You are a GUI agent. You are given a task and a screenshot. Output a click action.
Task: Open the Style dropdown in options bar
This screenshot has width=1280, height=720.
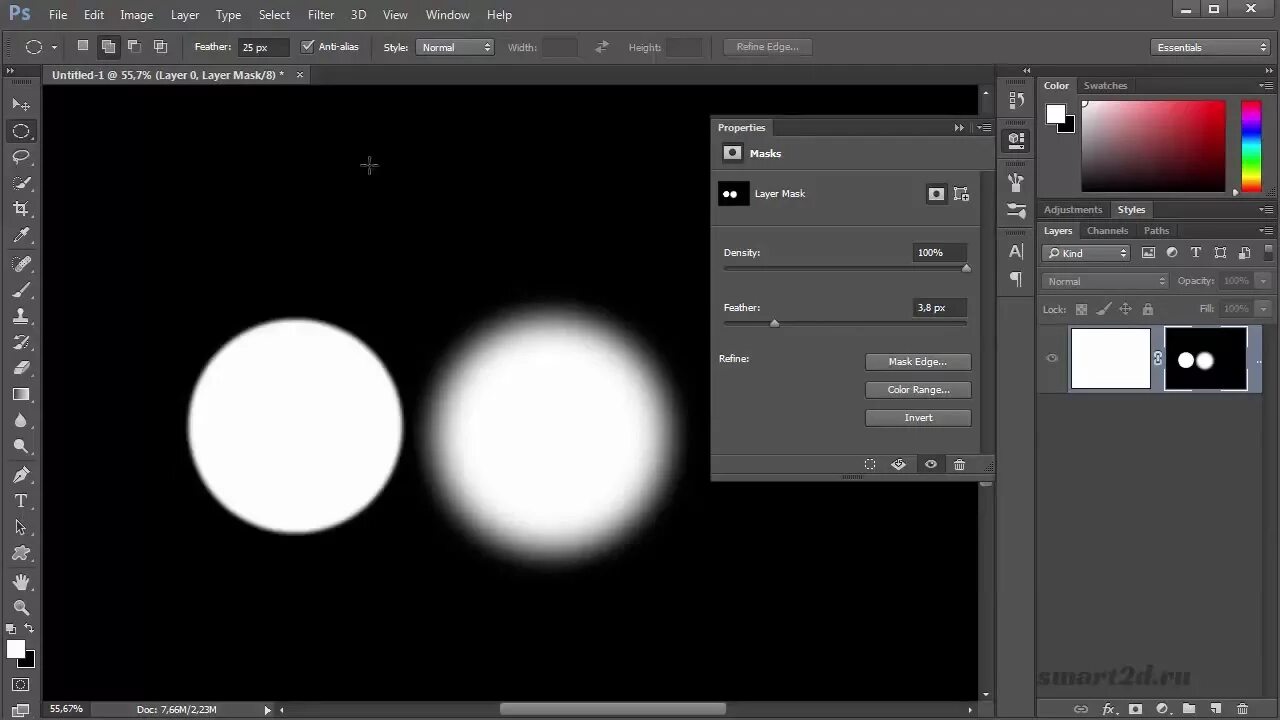pos(455,46)
